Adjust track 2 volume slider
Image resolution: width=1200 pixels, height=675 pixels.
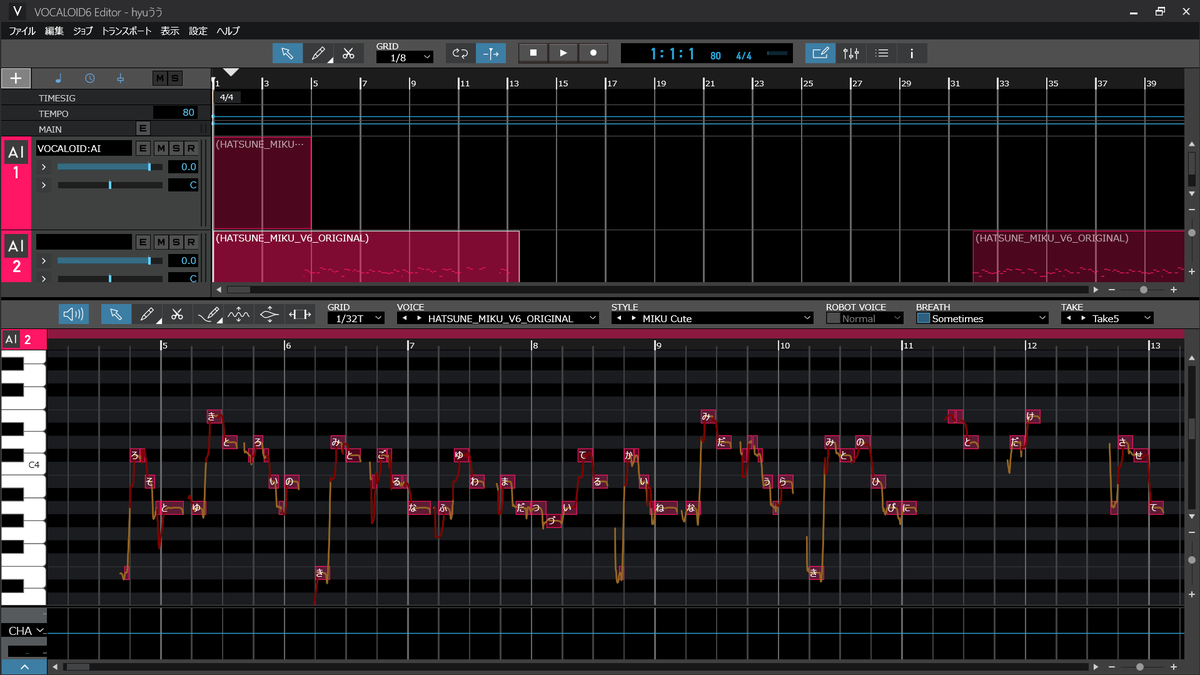click(109, 261)
